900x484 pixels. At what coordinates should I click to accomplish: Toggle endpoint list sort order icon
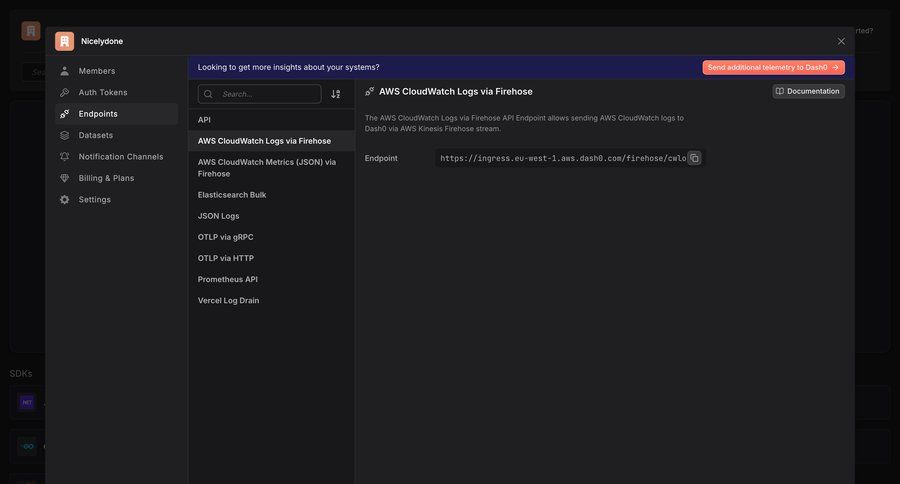[336, 94]
